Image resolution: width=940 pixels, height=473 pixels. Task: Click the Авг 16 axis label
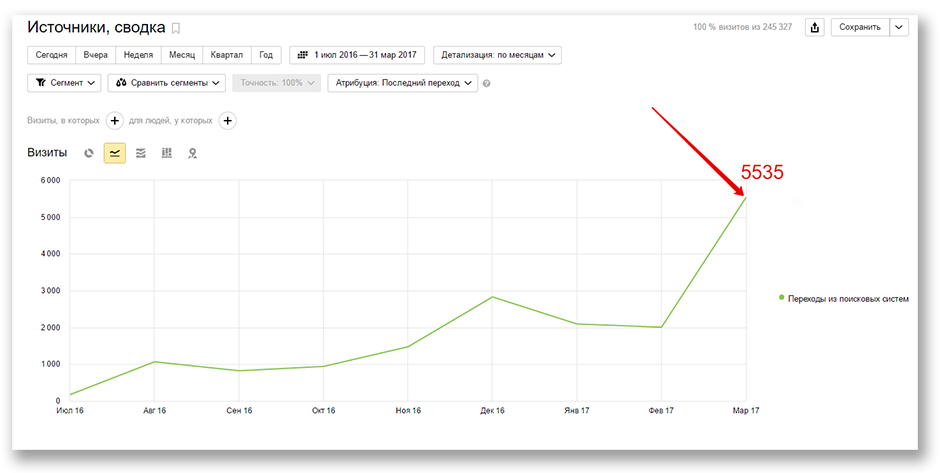[154, 411]
